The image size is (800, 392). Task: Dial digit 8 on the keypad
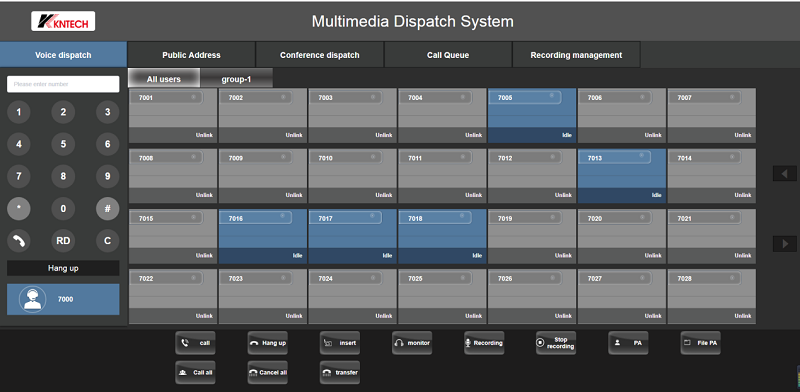(x=63, y=177)
